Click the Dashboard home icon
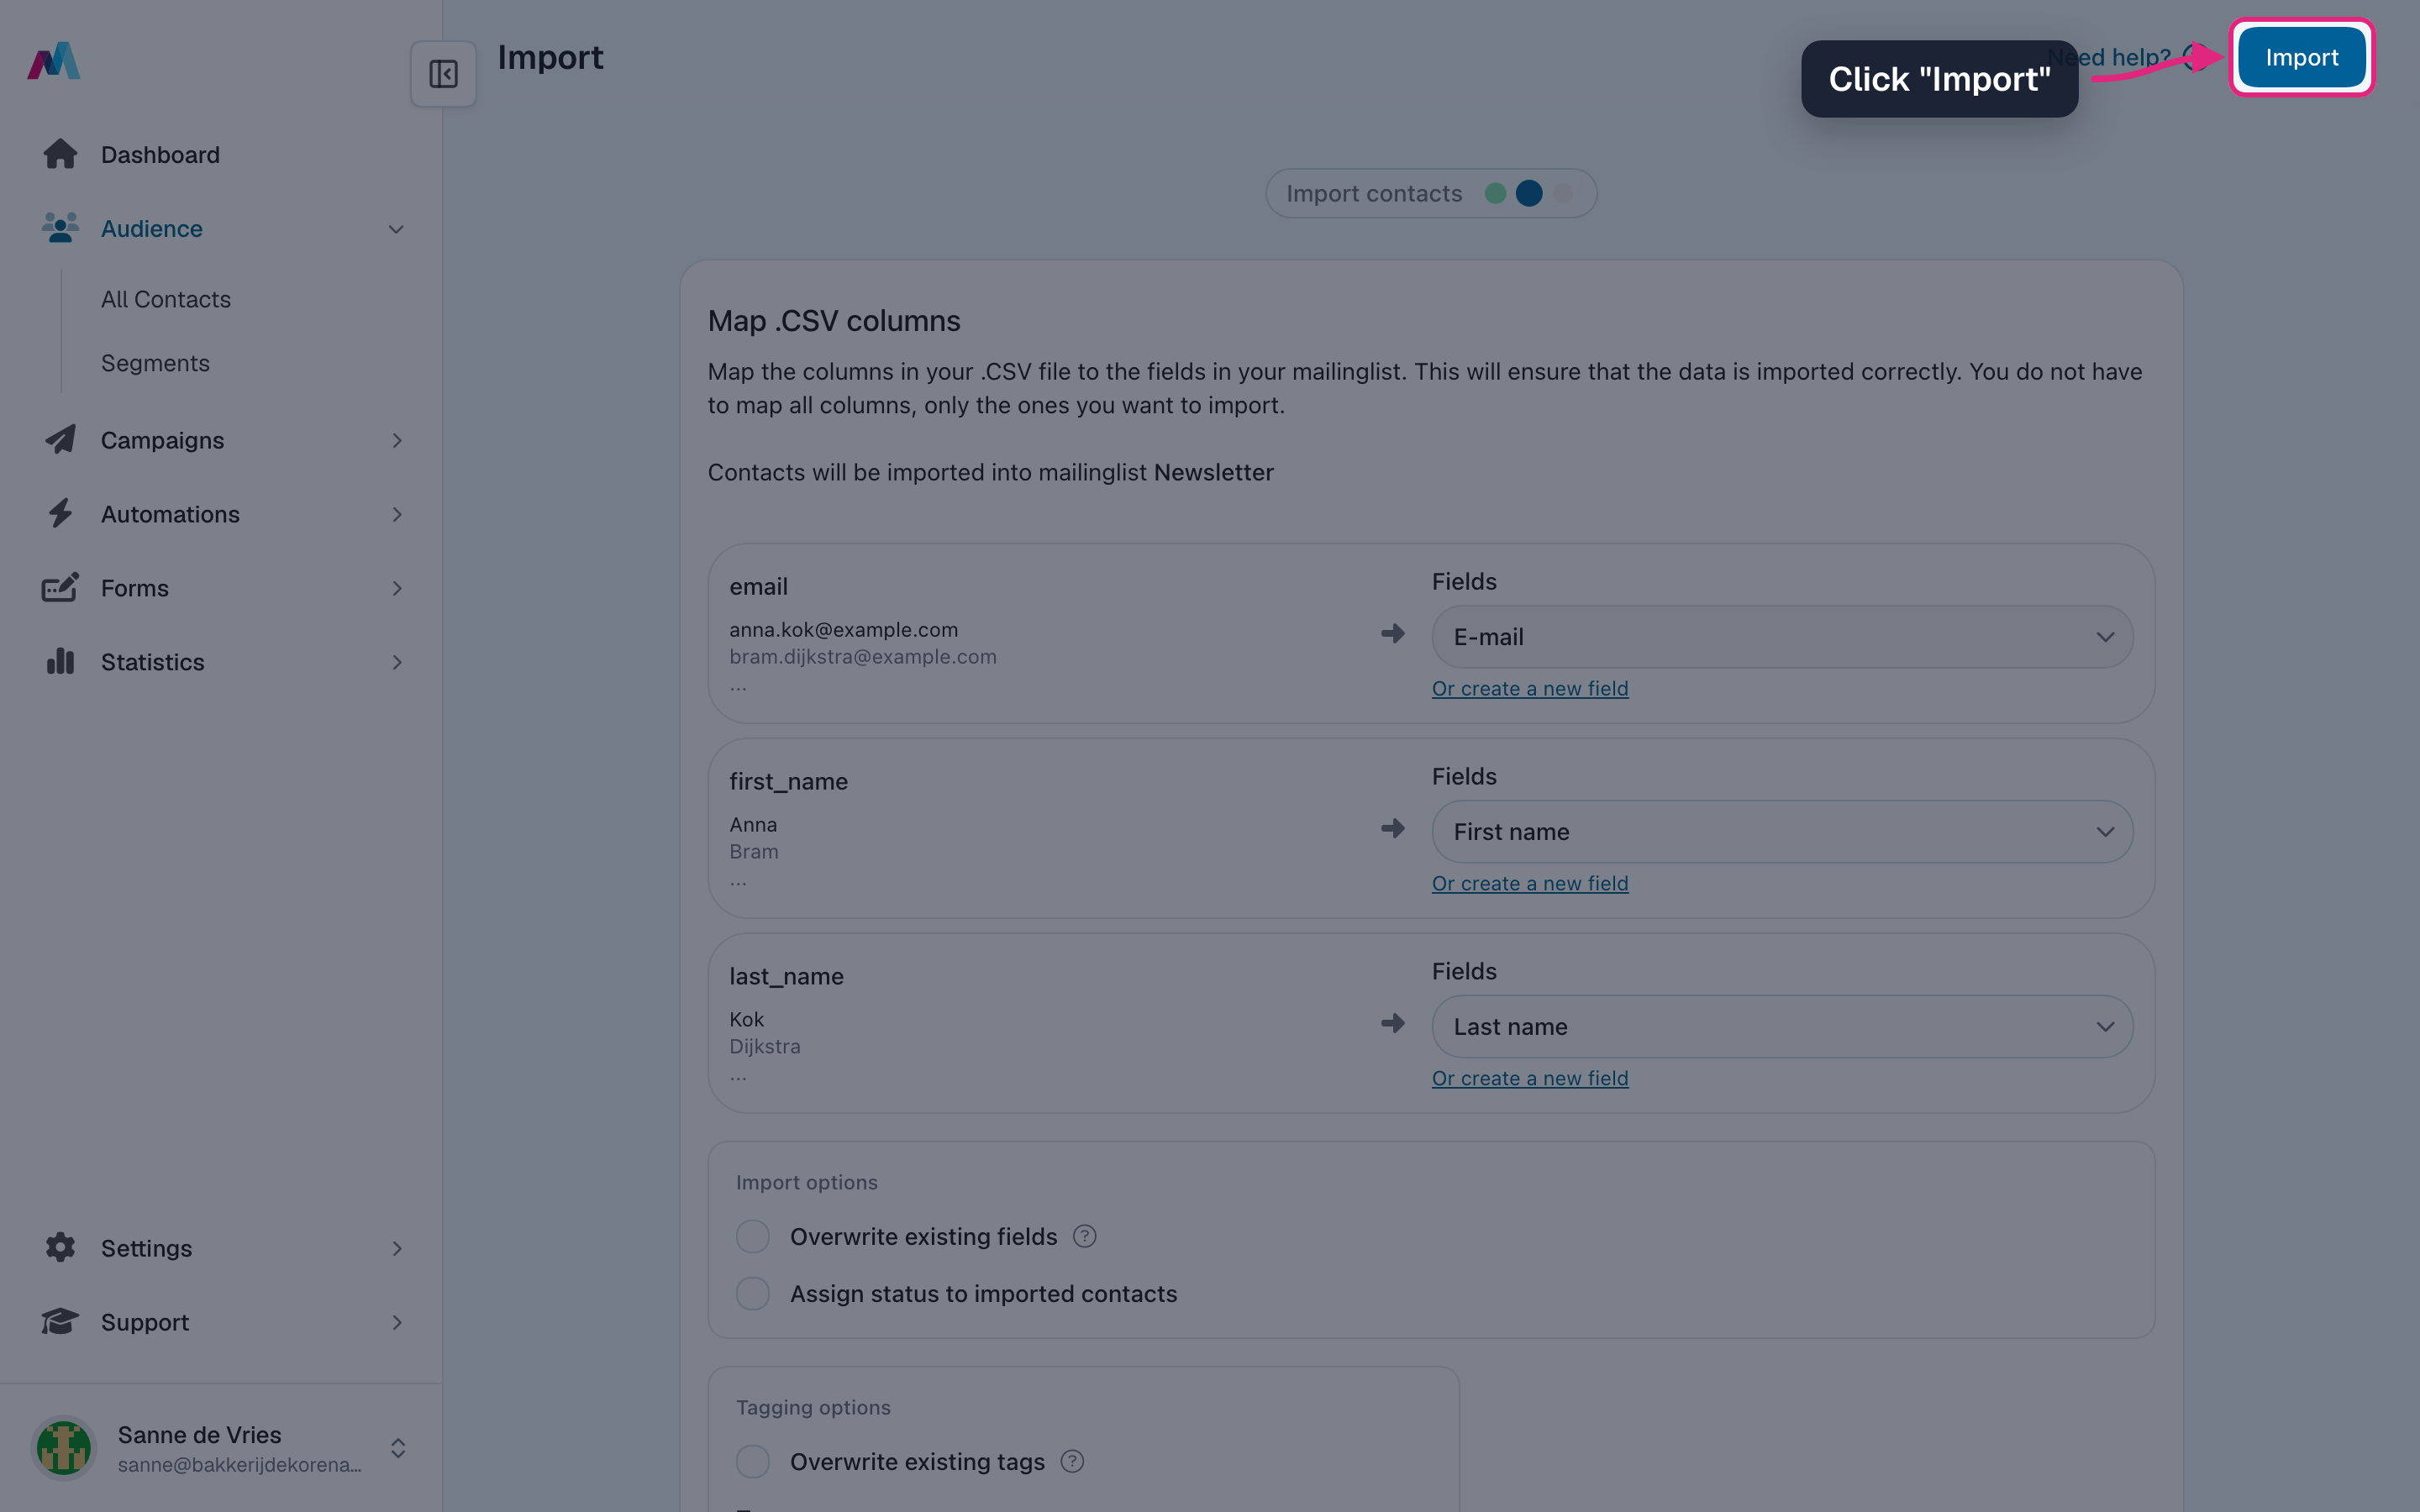The height and width of the screenshot is (1512, 2420). (x=60, y=154)
